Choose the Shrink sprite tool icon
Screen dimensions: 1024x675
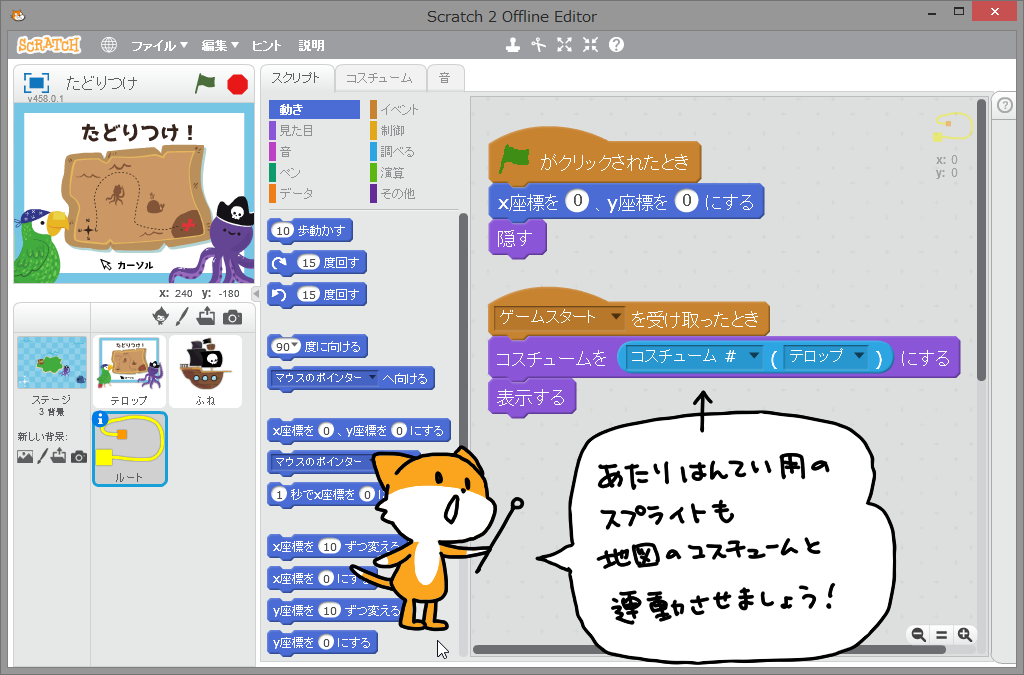[590, 45]
